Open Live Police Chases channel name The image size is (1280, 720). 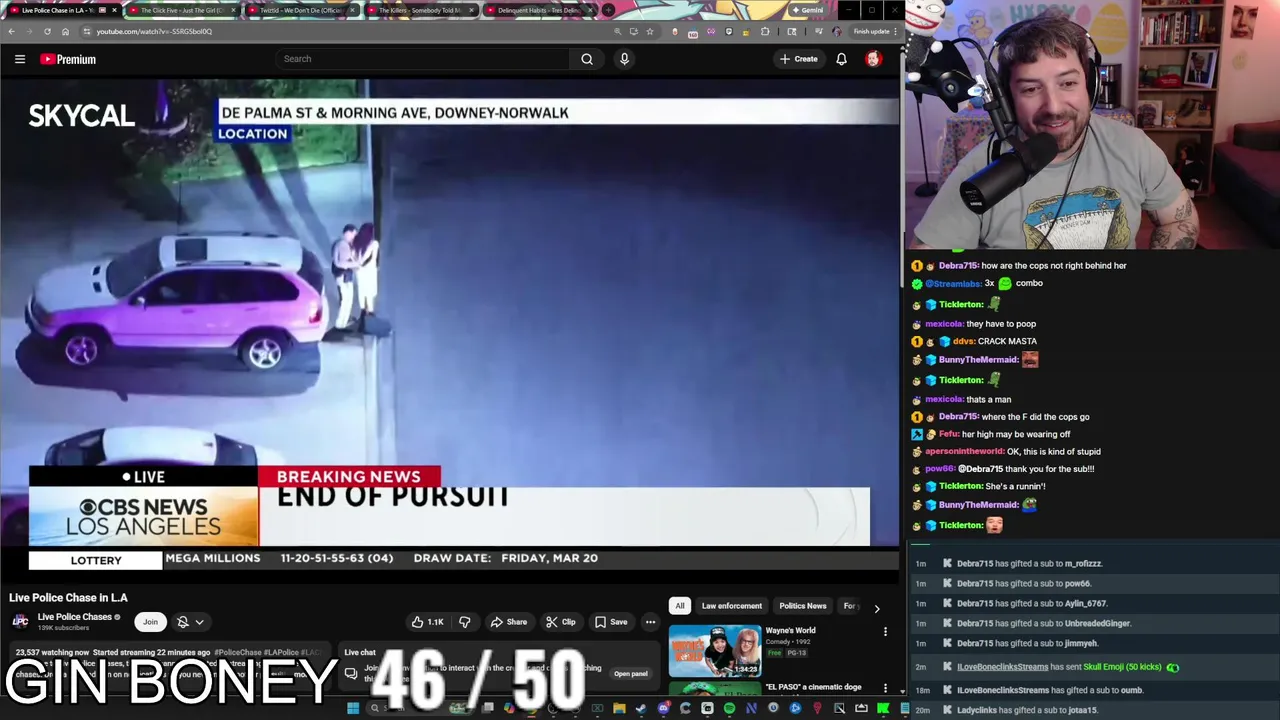point(74,617)
